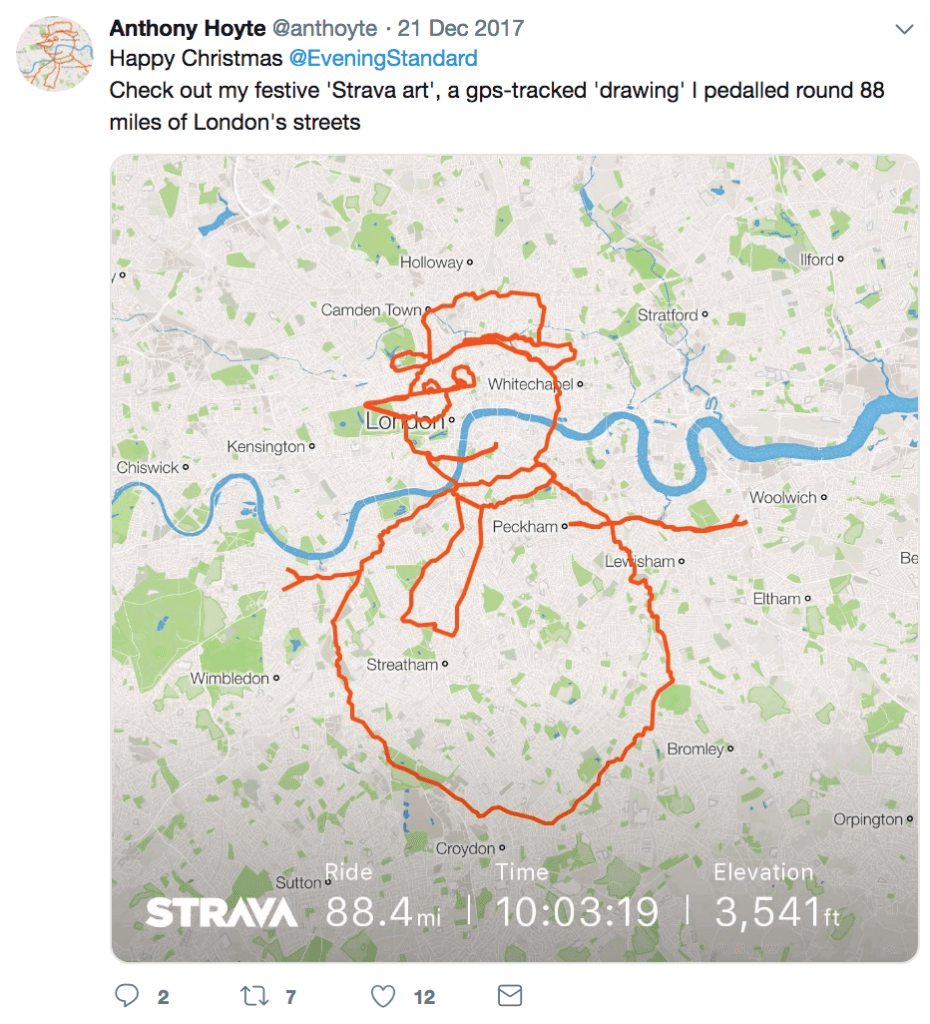The height and width of the screenshot is (1024, 930).
Task: Click the 10:03:19 ride time stat
Action: tap(577, 912)
